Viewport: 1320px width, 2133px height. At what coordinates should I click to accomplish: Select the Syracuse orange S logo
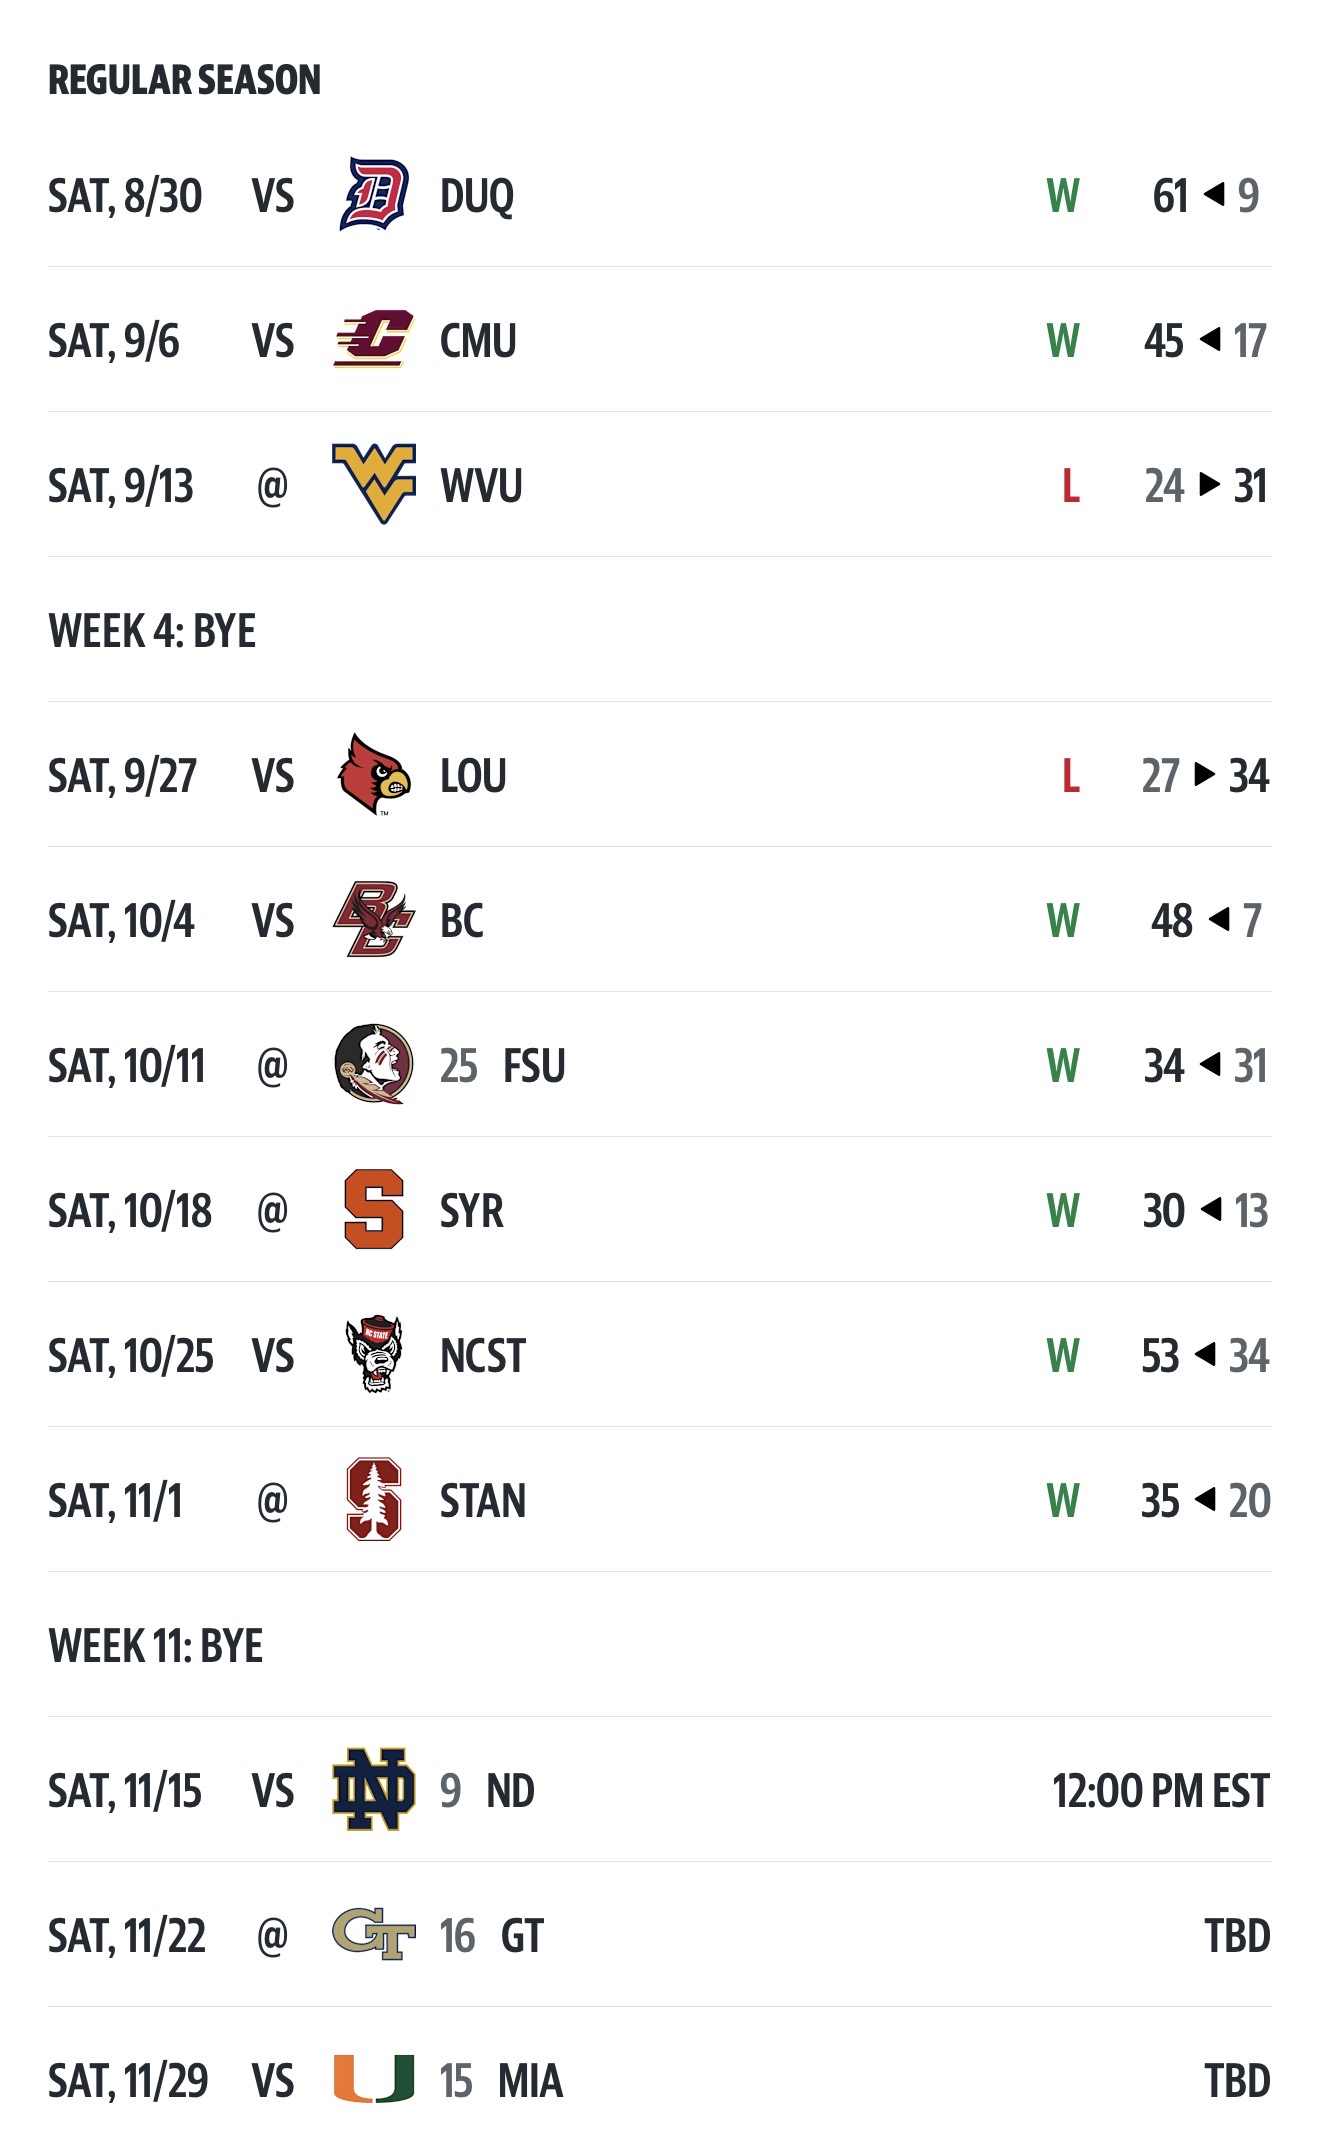point(374,1209)
